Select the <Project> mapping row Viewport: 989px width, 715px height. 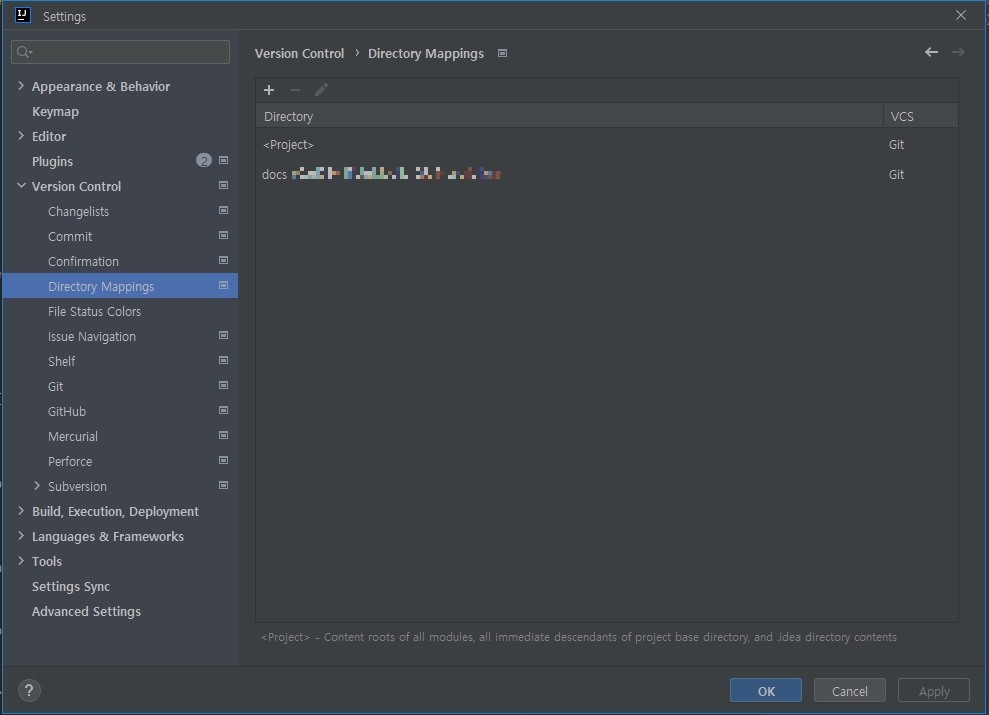607,144
